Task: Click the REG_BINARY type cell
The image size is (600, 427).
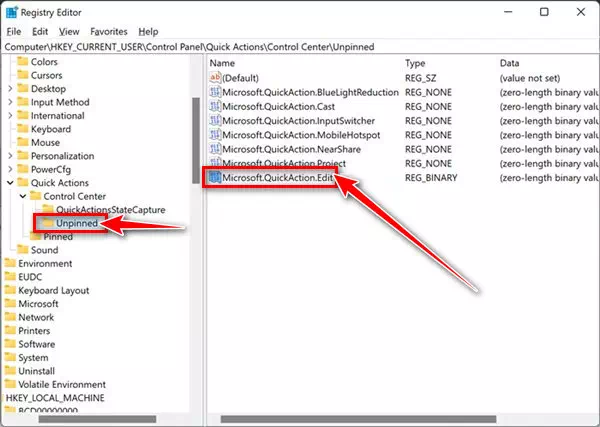Action: coord(431,178)
